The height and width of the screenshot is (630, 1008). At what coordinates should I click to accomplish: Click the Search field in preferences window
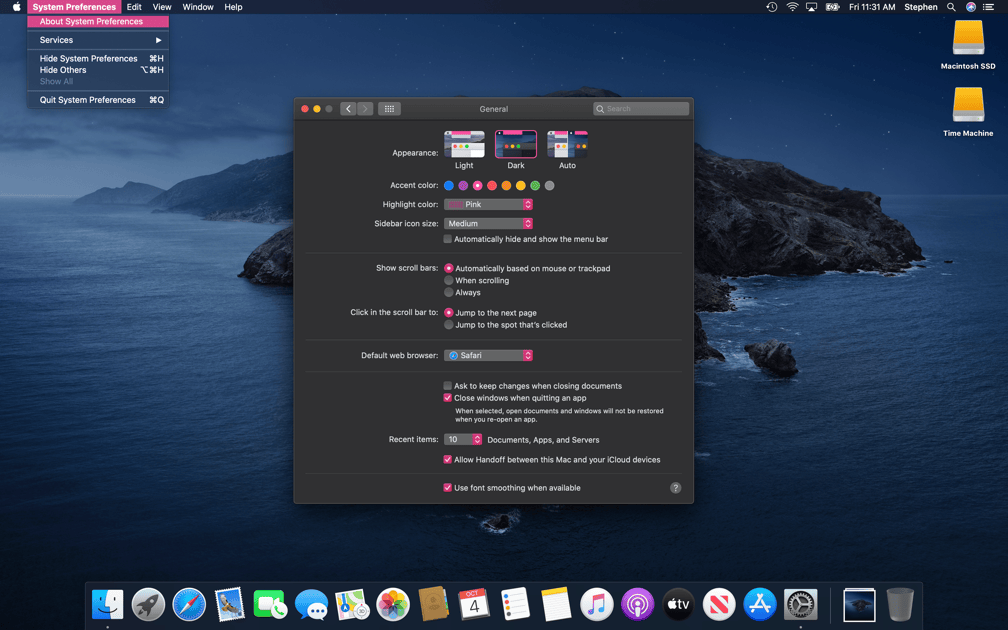(641, 109)
